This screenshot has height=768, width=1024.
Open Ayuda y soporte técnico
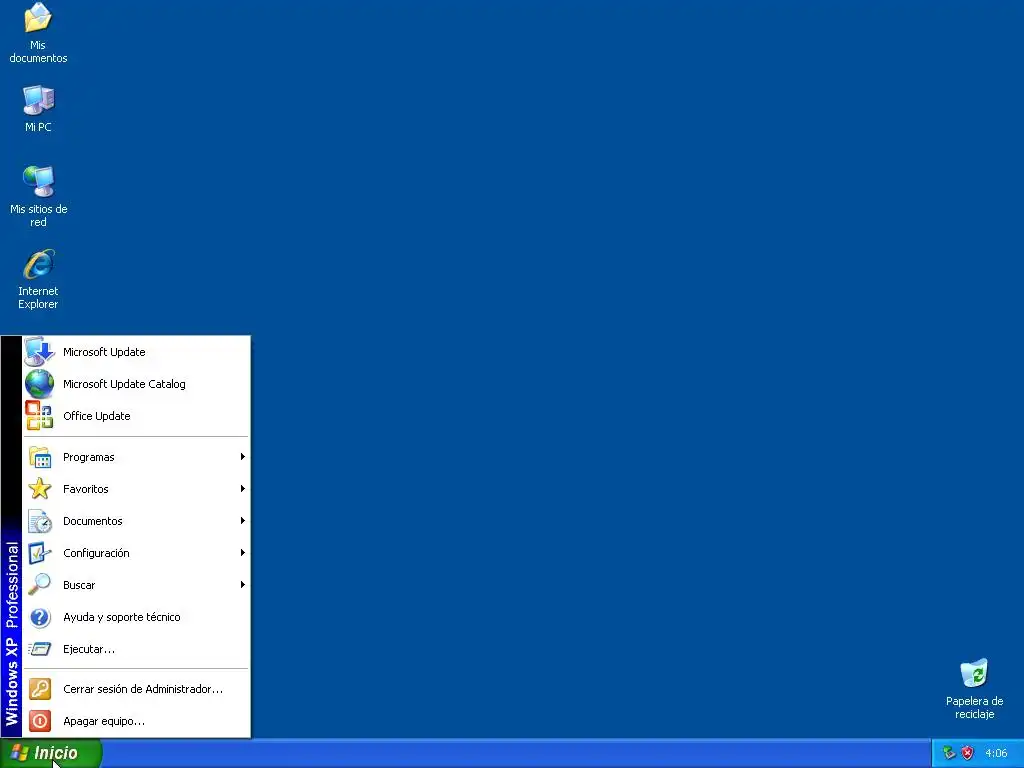click(x=136, y=616)
